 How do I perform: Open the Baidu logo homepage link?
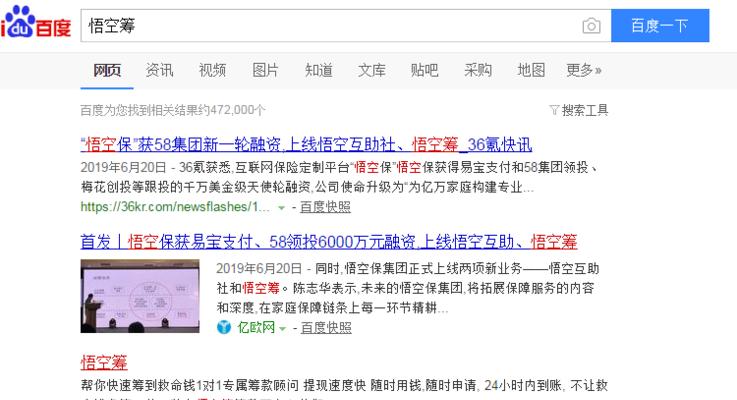(x=35, y=22)
